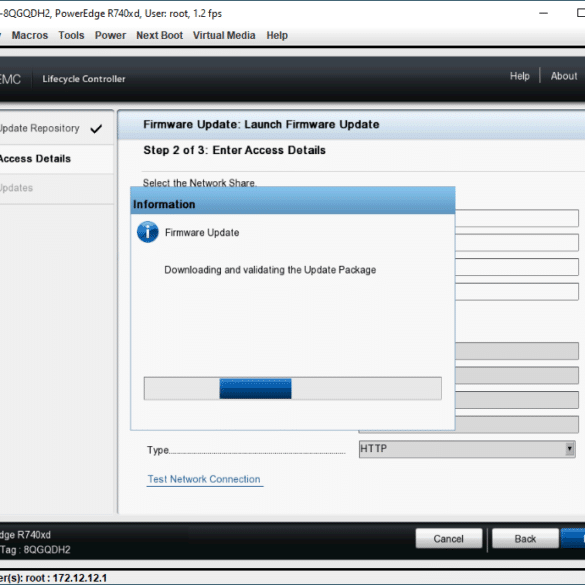Click the Back button

525,539
